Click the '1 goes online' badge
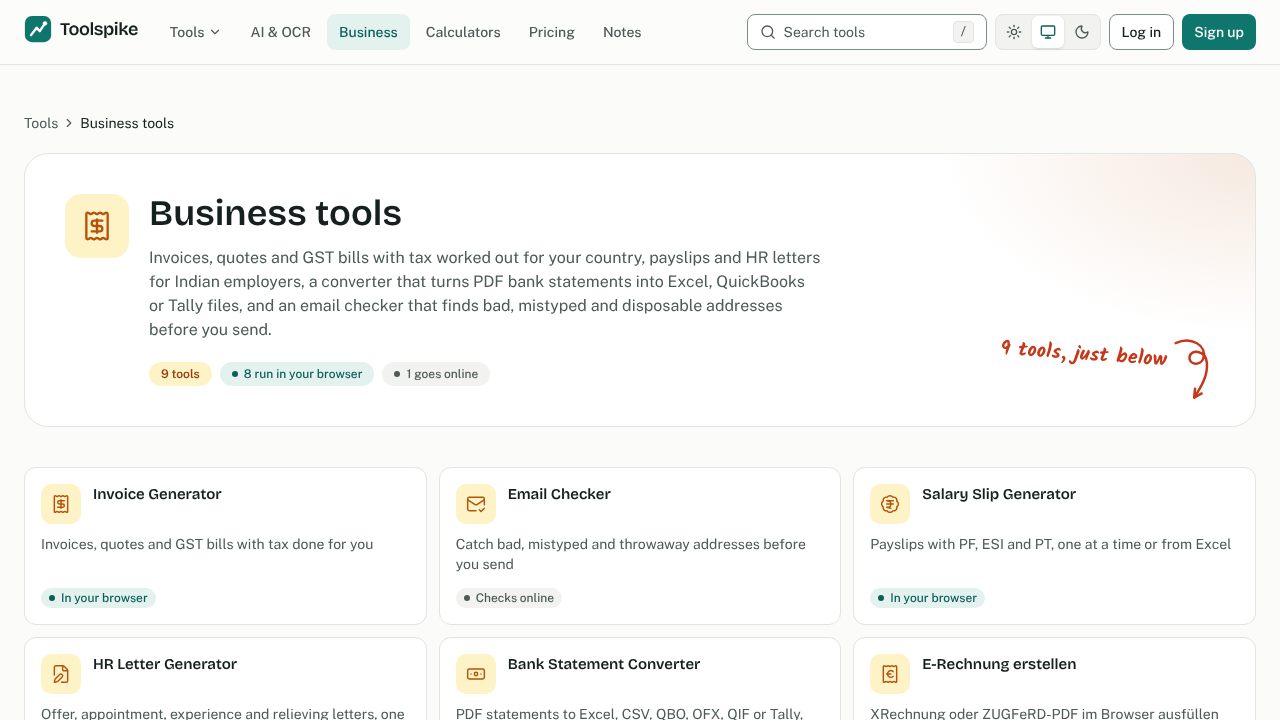The image size is (1280, 720). (436, 374)
